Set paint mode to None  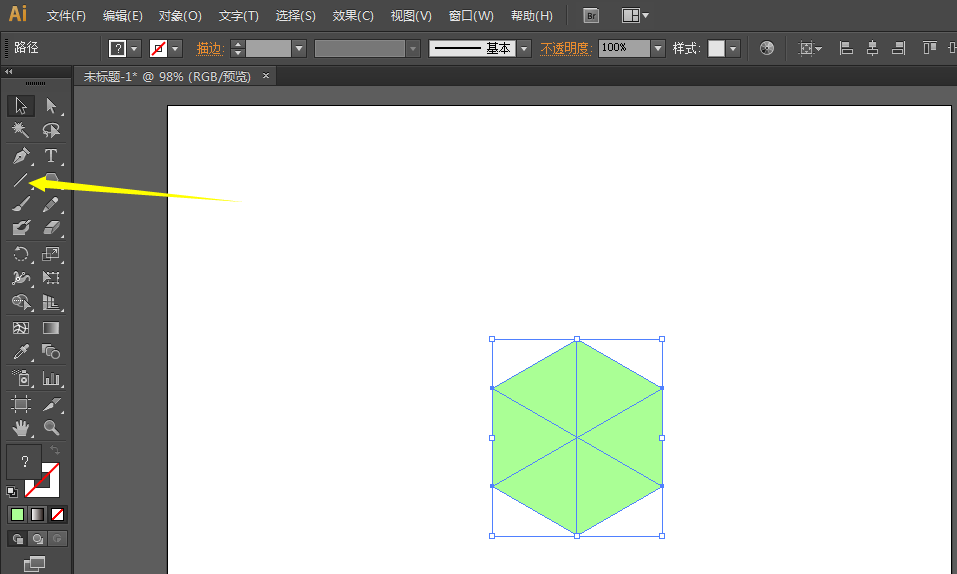click(57, 514)
